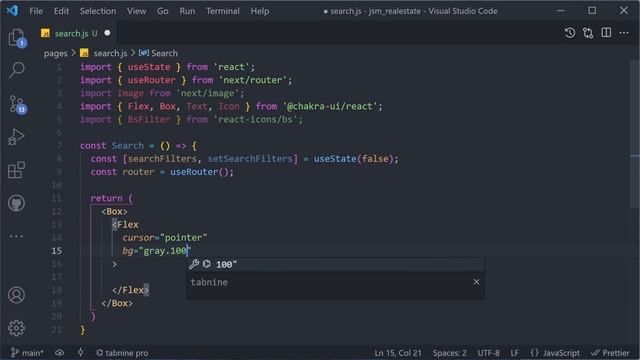This screenshot has width=640, height=360.
Task: Click the unsaved dot on search.js tab
Action: 107,33
